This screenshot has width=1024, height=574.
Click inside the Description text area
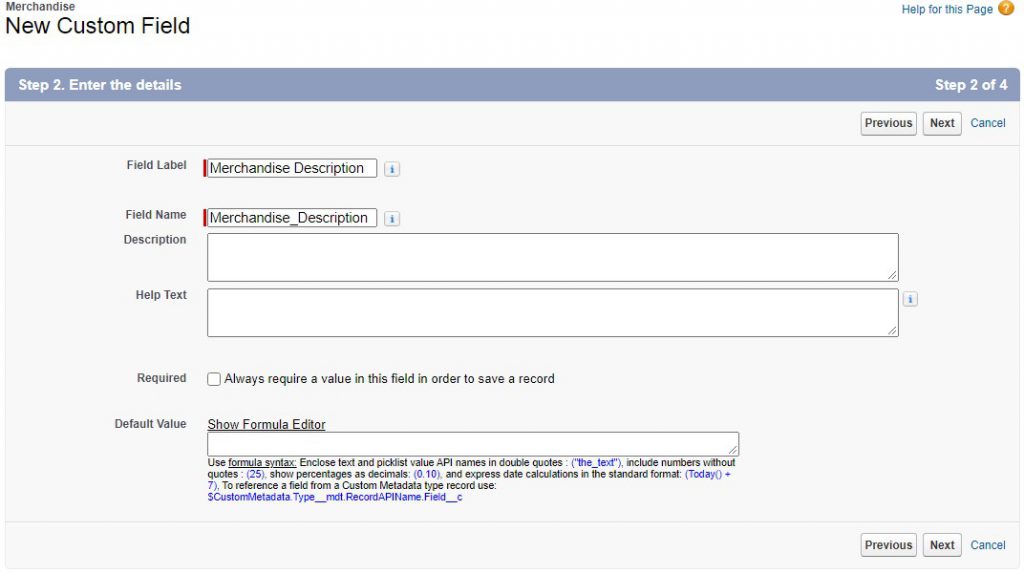[x=552, y=257]
